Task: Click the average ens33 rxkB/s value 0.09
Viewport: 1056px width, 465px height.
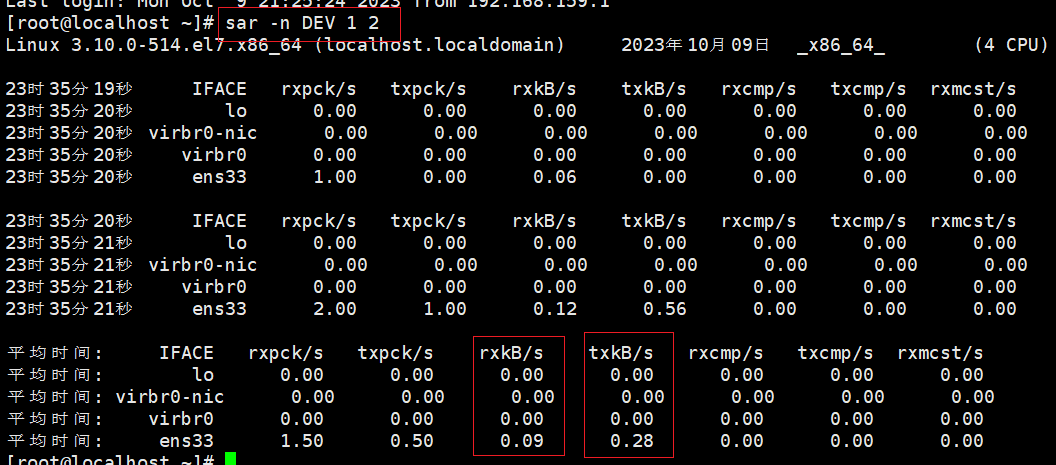Action: click(522, 441)
